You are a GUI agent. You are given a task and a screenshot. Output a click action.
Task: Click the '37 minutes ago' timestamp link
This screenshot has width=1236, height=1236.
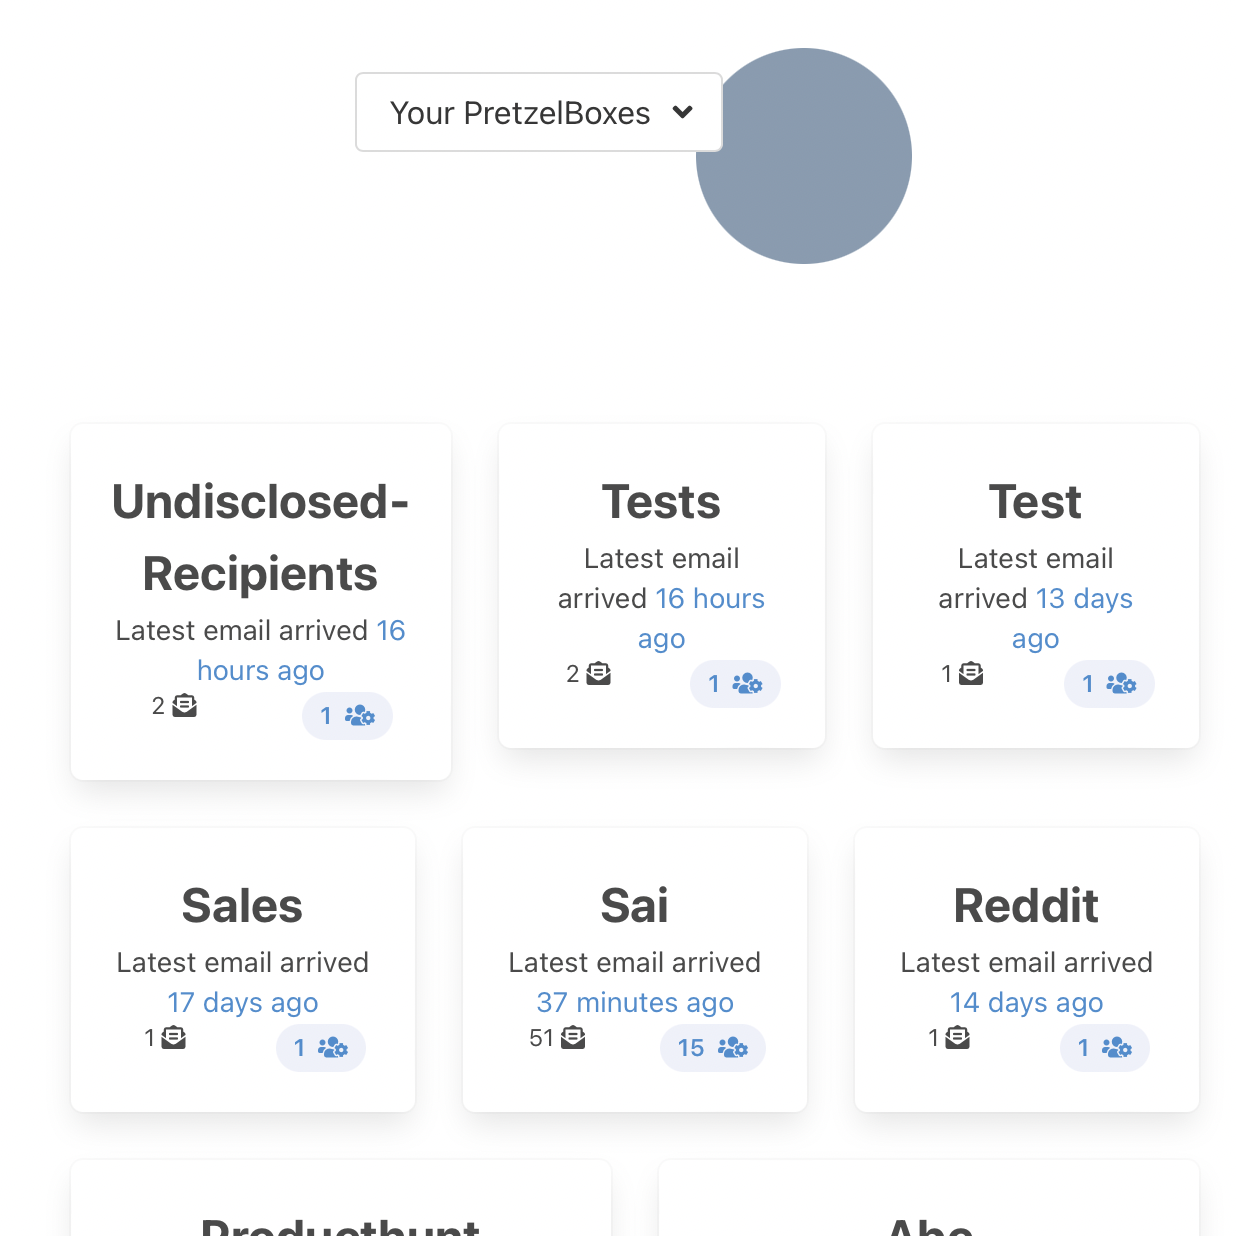[x=635, y=1002]
